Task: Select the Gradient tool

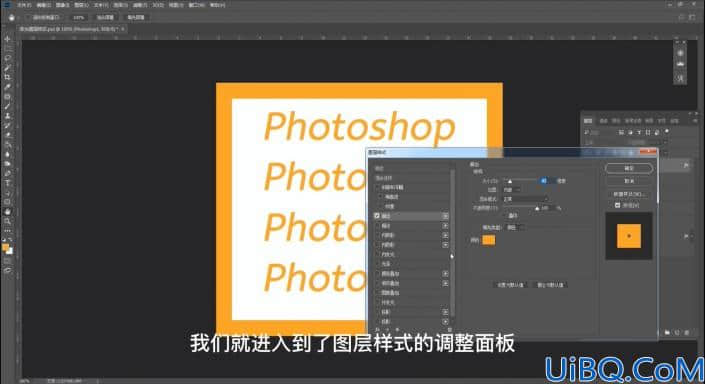Action: tap(7, 145)
